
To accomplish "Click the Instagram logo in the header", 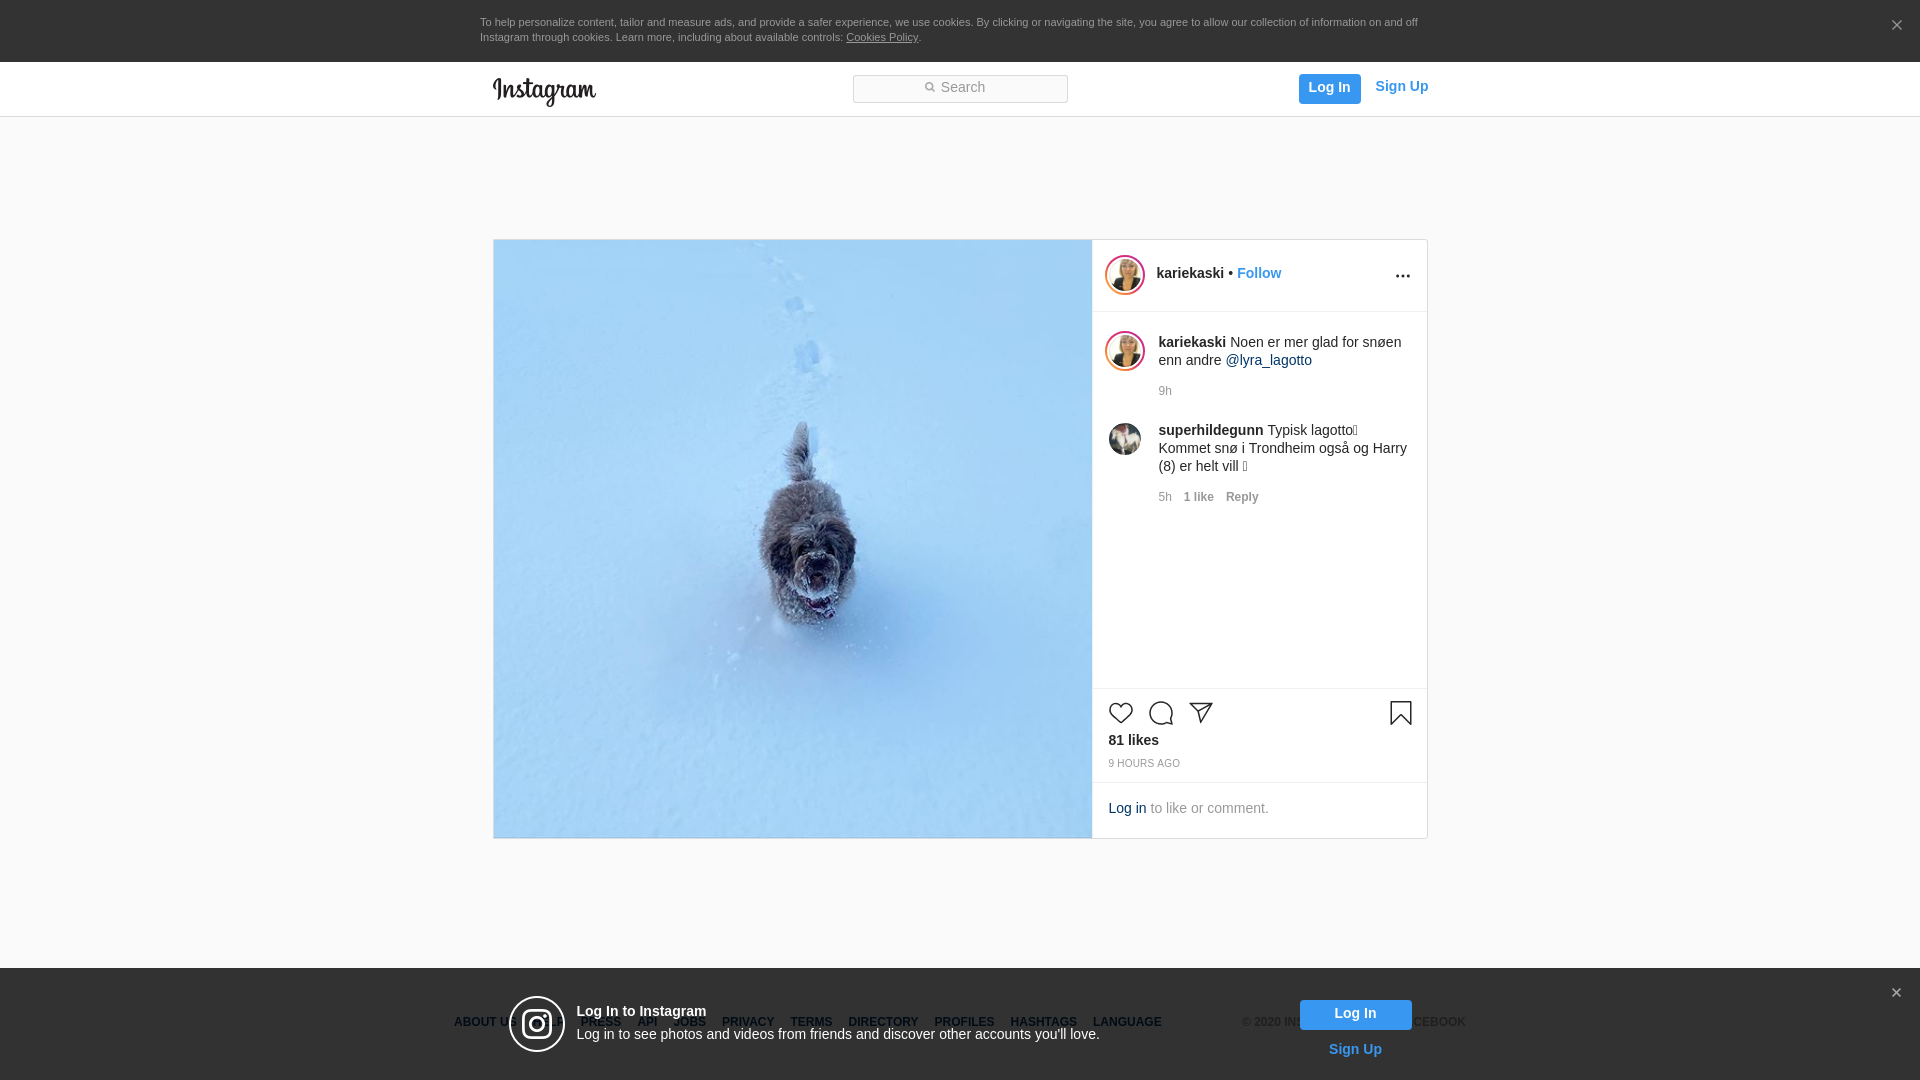I will (x=544, y=91).
